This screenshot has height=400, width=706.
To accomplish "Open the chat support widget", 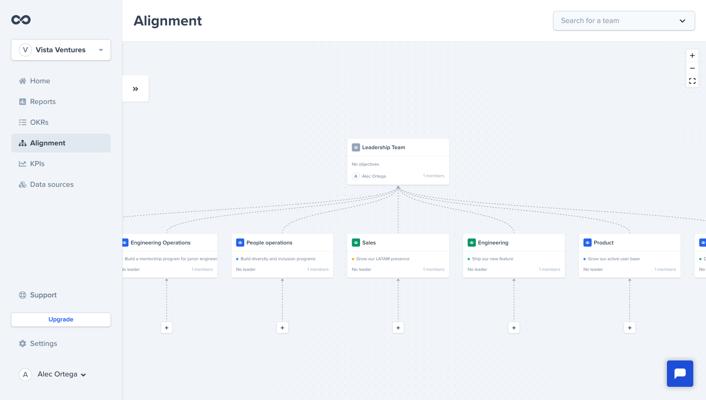I will click(680, 373).
